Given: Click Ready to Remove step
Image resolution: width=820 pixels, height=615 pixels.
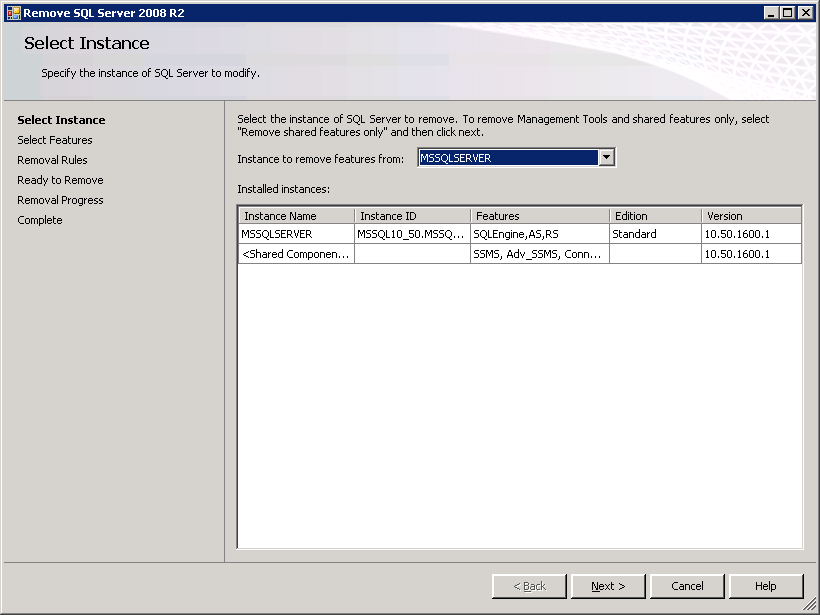Looking at the screenshot, I should point(60,180).
